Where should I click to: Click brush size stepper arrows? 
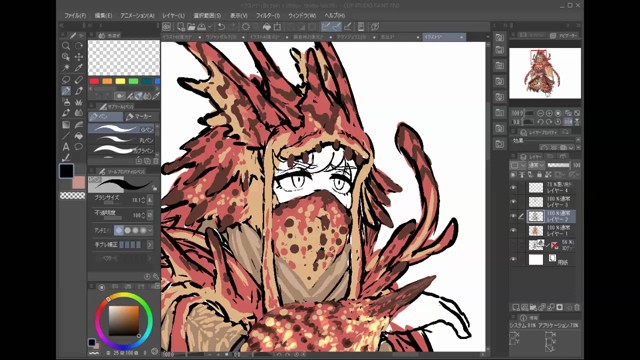[x=143, y=200]
